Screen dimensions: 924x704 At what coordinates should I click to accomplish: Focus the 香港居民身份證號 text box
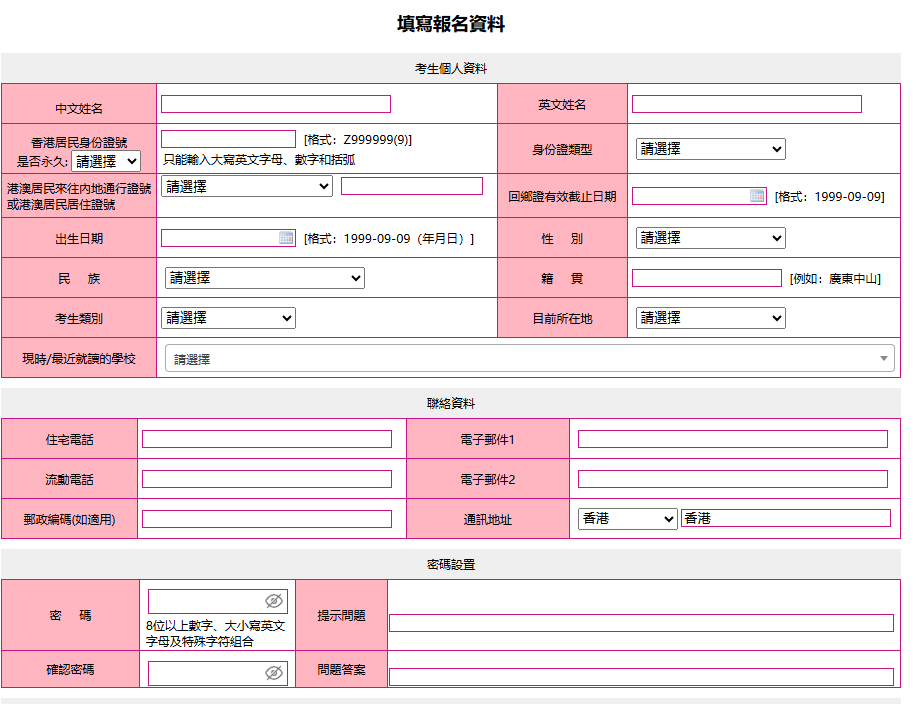click(228, 139)
